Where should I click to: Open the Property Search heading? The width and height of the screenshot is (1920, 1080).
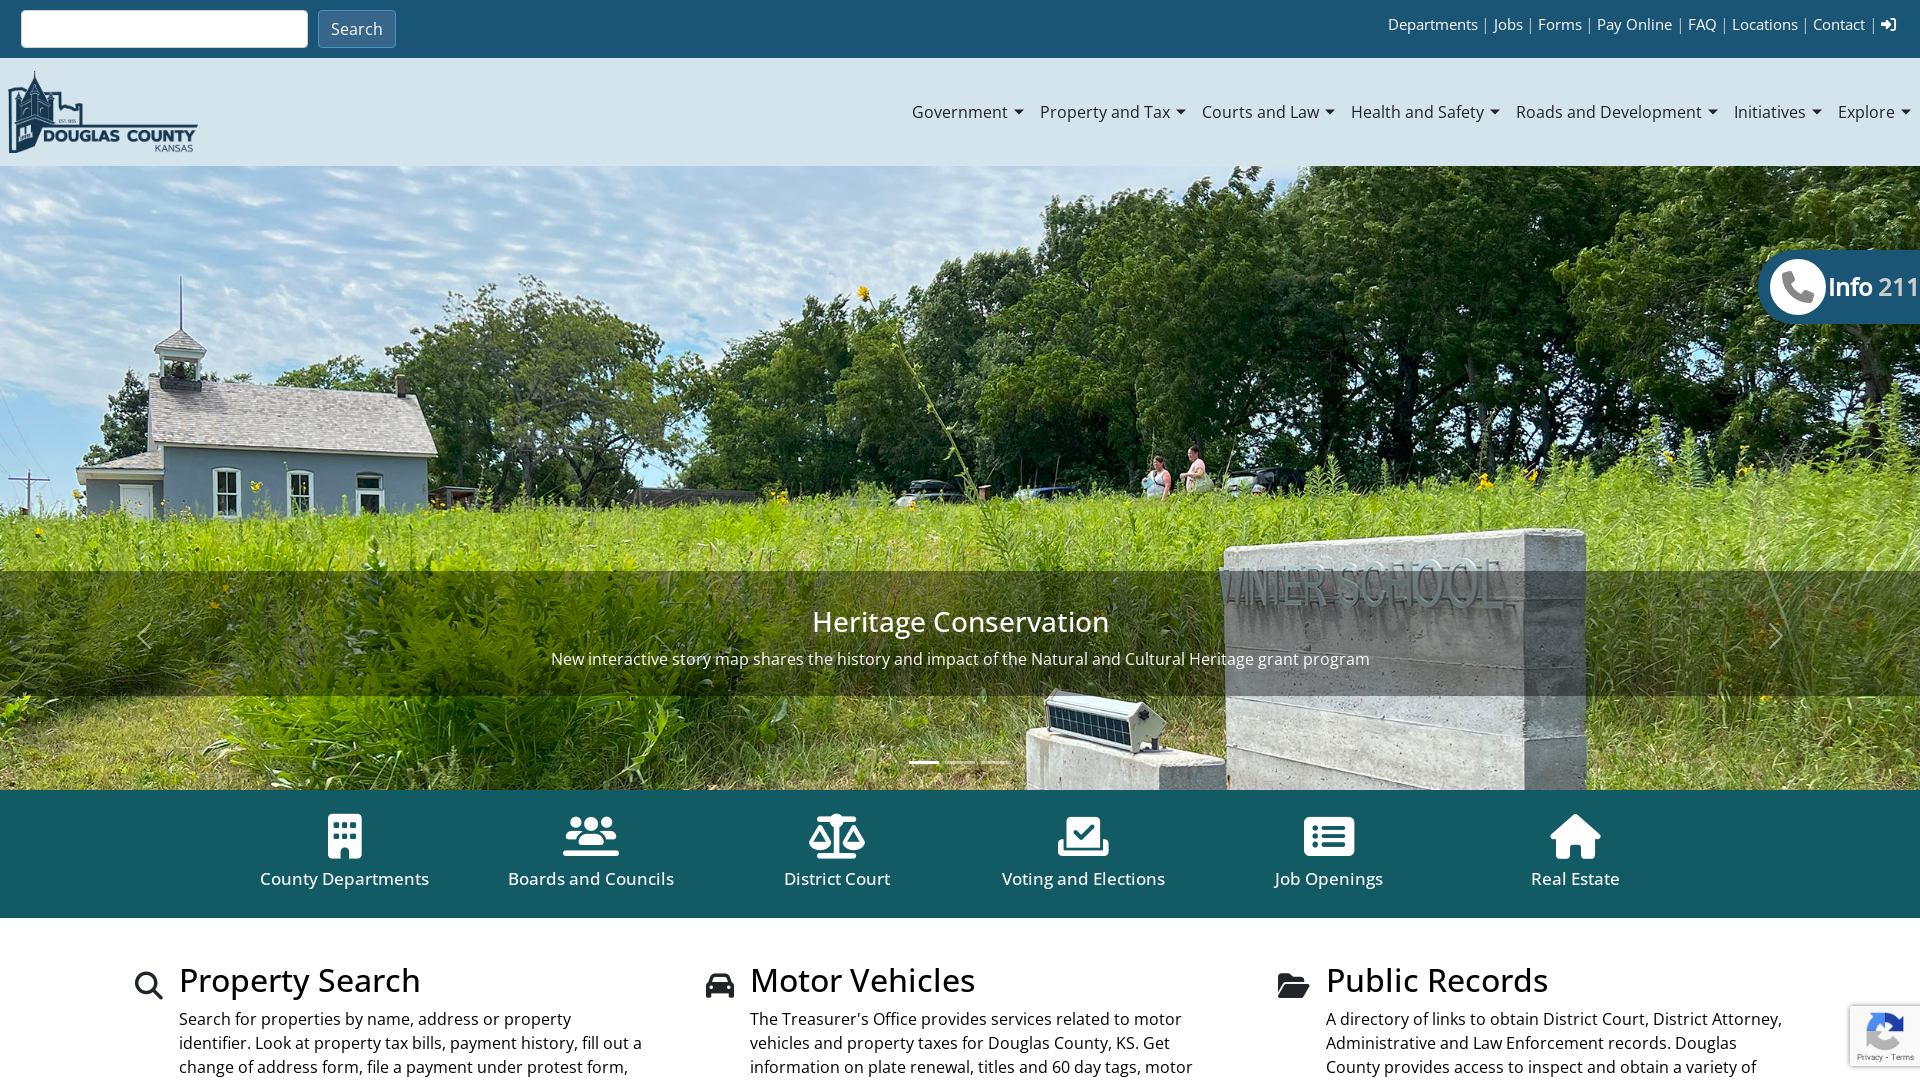coord(300,981)
